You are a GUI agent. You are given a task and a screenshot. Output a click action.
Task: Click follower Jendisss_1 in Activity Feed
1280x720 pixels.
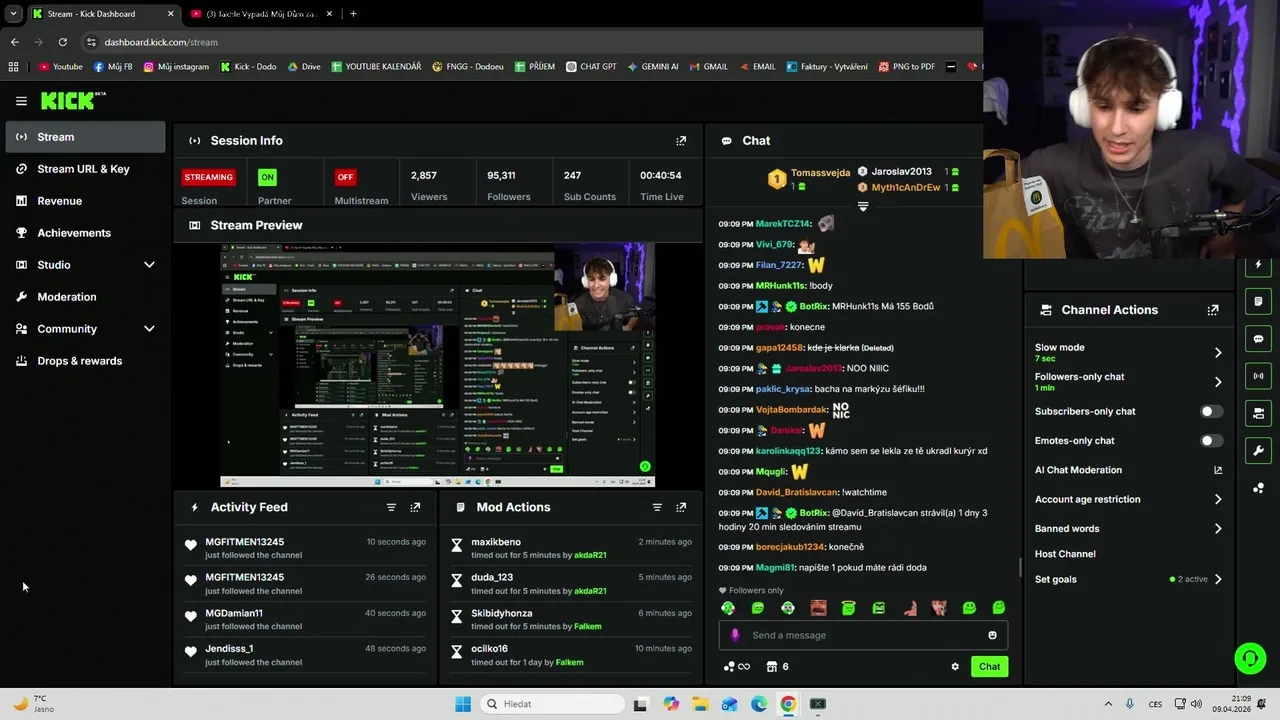click(229, 649)
